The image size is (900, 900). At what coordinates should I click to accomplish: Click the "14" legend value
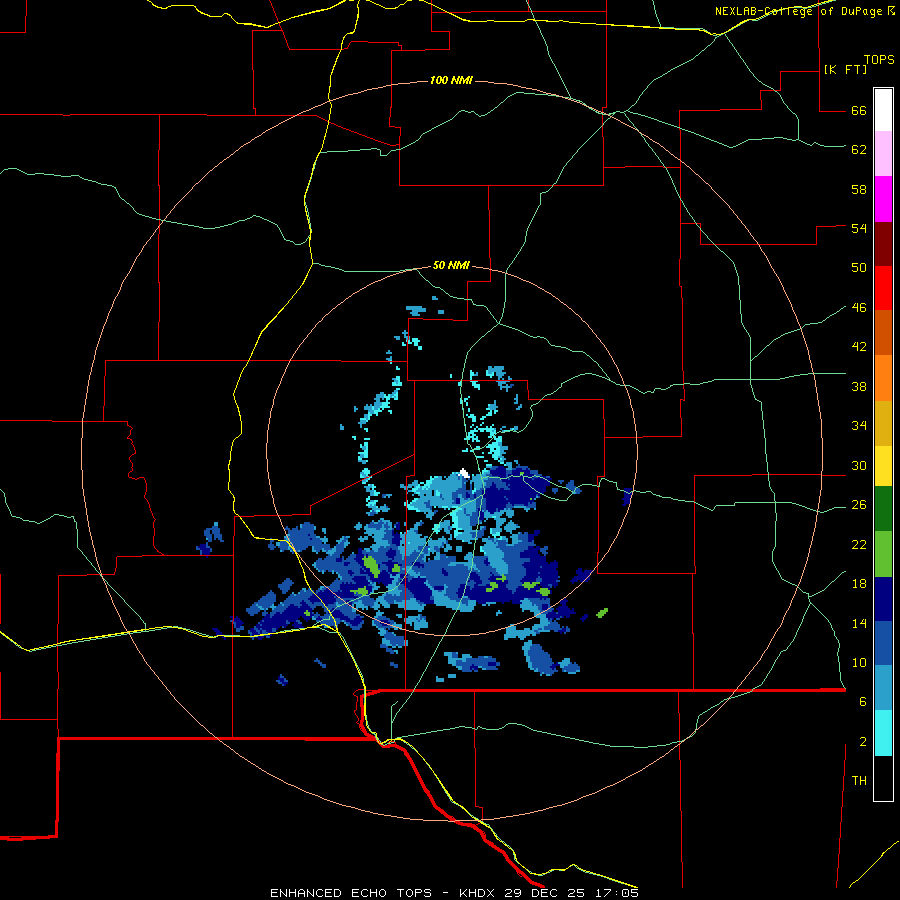(859, 623)
